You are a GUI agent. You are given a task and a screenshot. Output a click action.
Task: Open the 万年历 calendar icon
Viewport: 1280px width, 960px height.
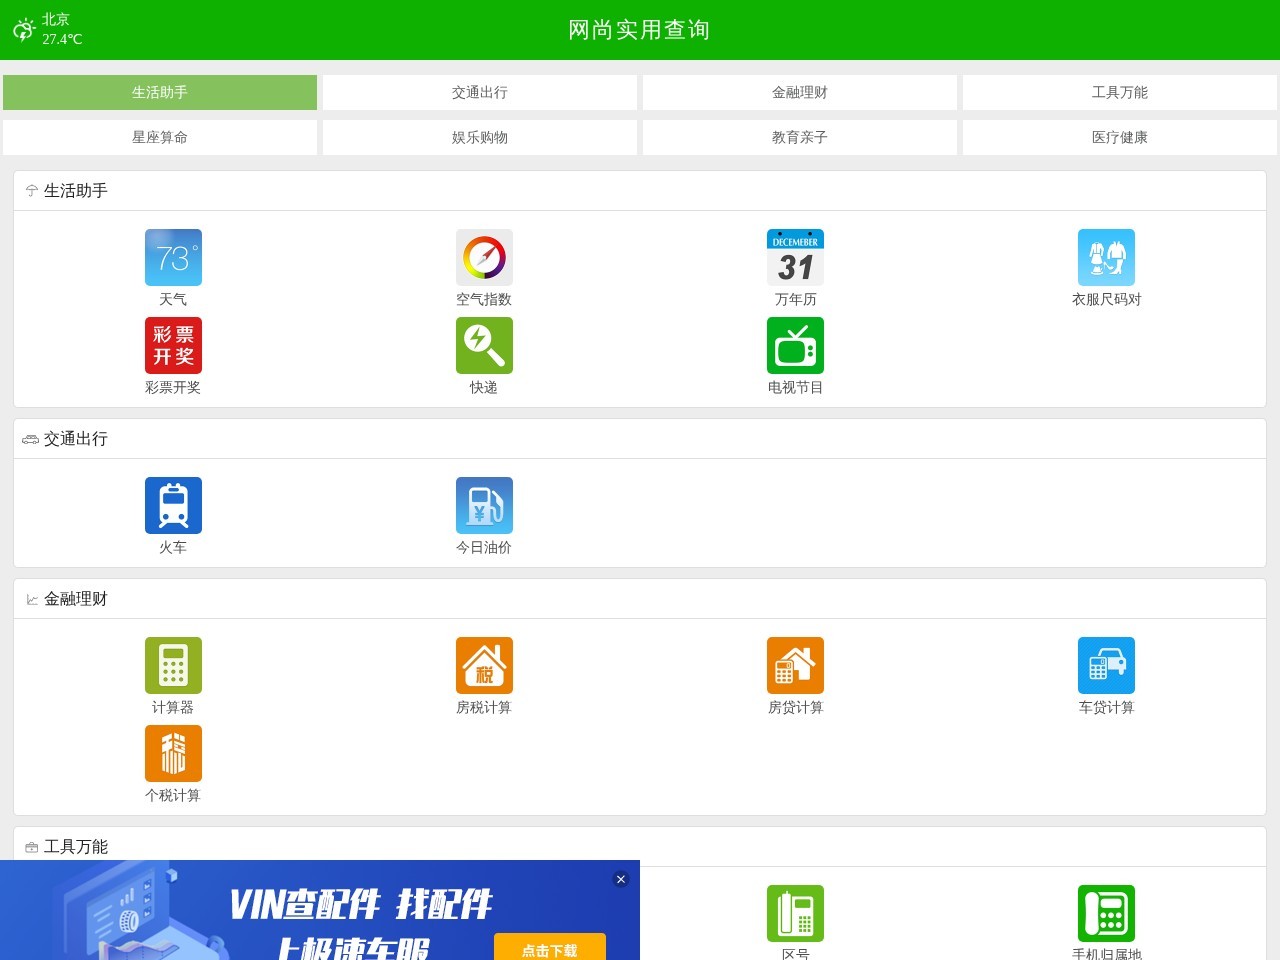click(795, 258)
